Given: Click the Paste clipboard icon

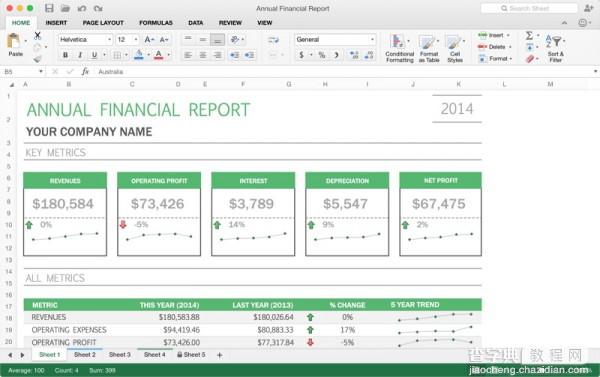Looking at the screenshot, I should pos(14,41).
